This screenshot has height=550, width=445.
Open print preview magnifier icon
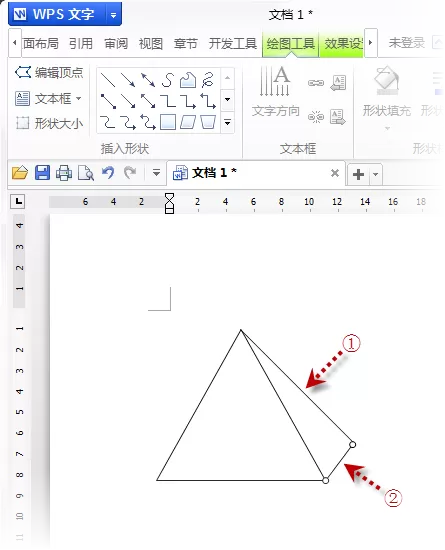[x=86, y=173]
